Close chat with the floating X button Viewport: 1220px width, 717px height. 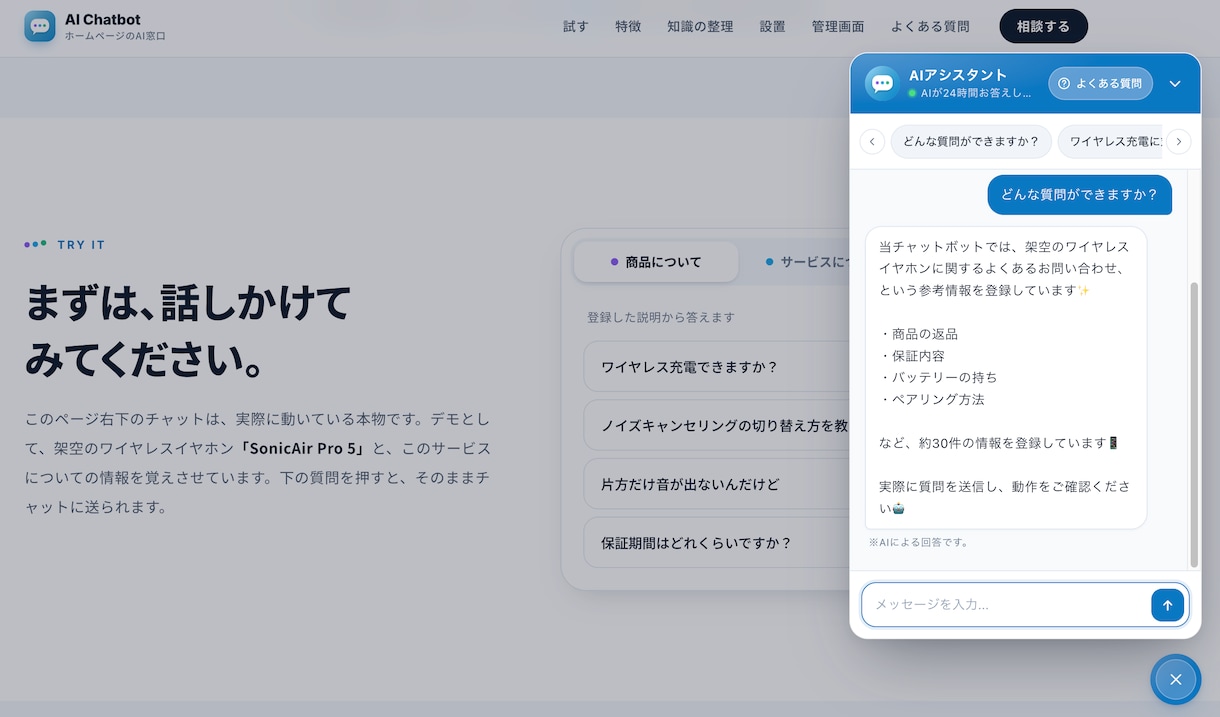coord(1175,680)
